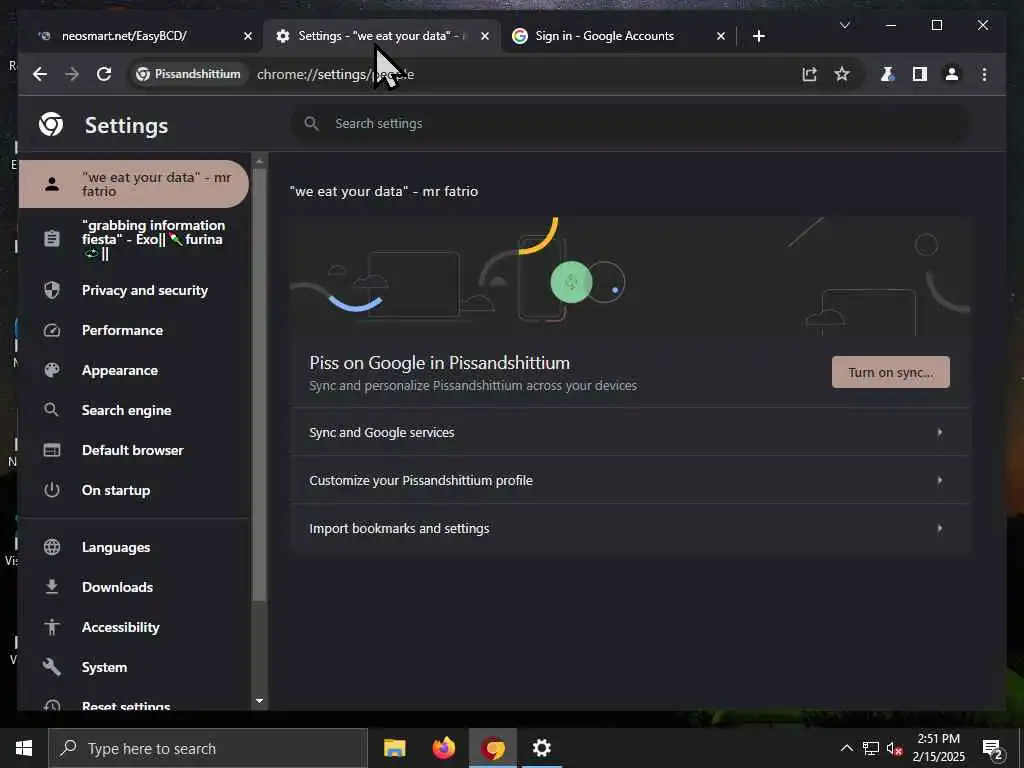This screenshot has width=1024, height=768.
Task: Select the Settings tab
Action: pos(382,36)
